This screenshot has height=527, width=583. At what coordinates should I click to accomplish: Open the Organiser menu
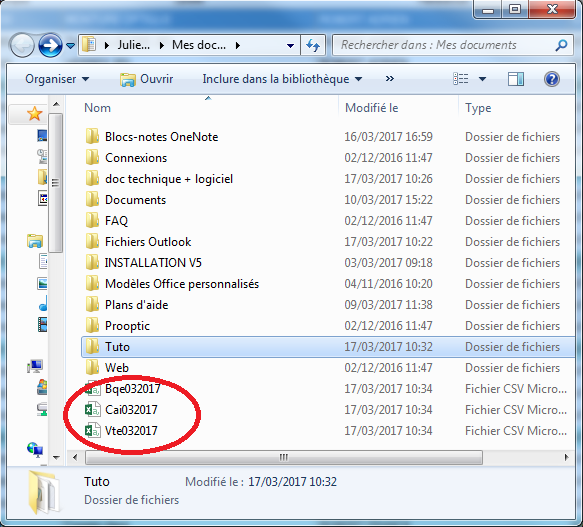[x=57, y=79]
